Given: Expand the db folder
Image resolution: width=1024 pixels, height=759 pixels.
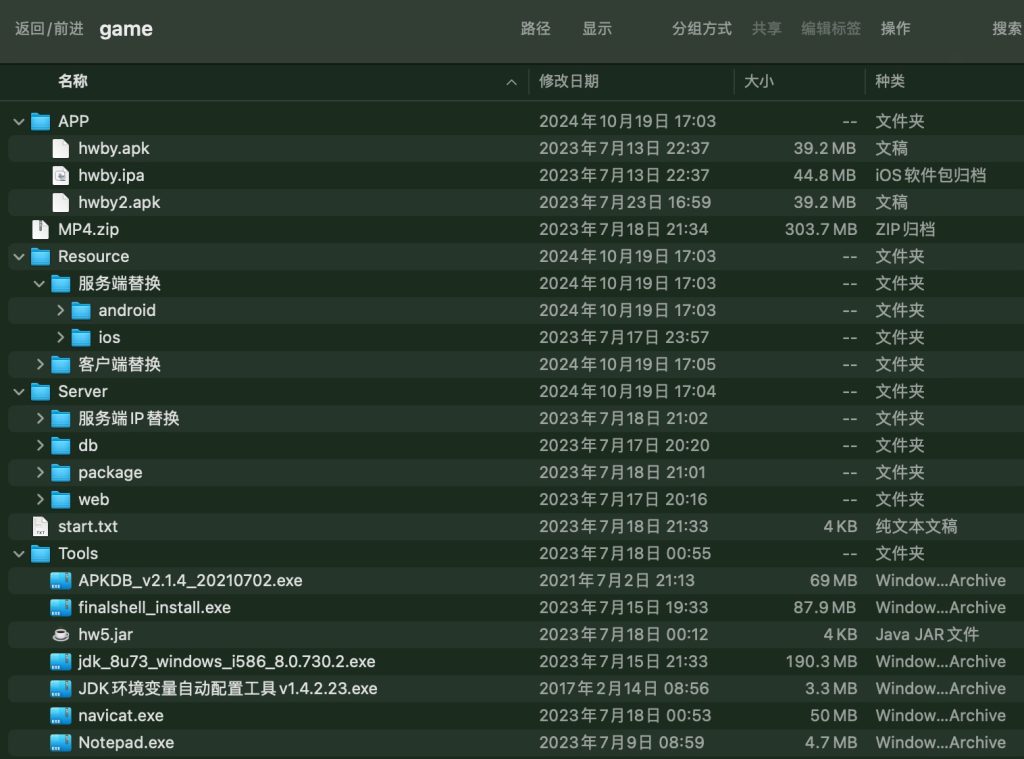Looking at the screenshot, I should click(x=40, y=445).
